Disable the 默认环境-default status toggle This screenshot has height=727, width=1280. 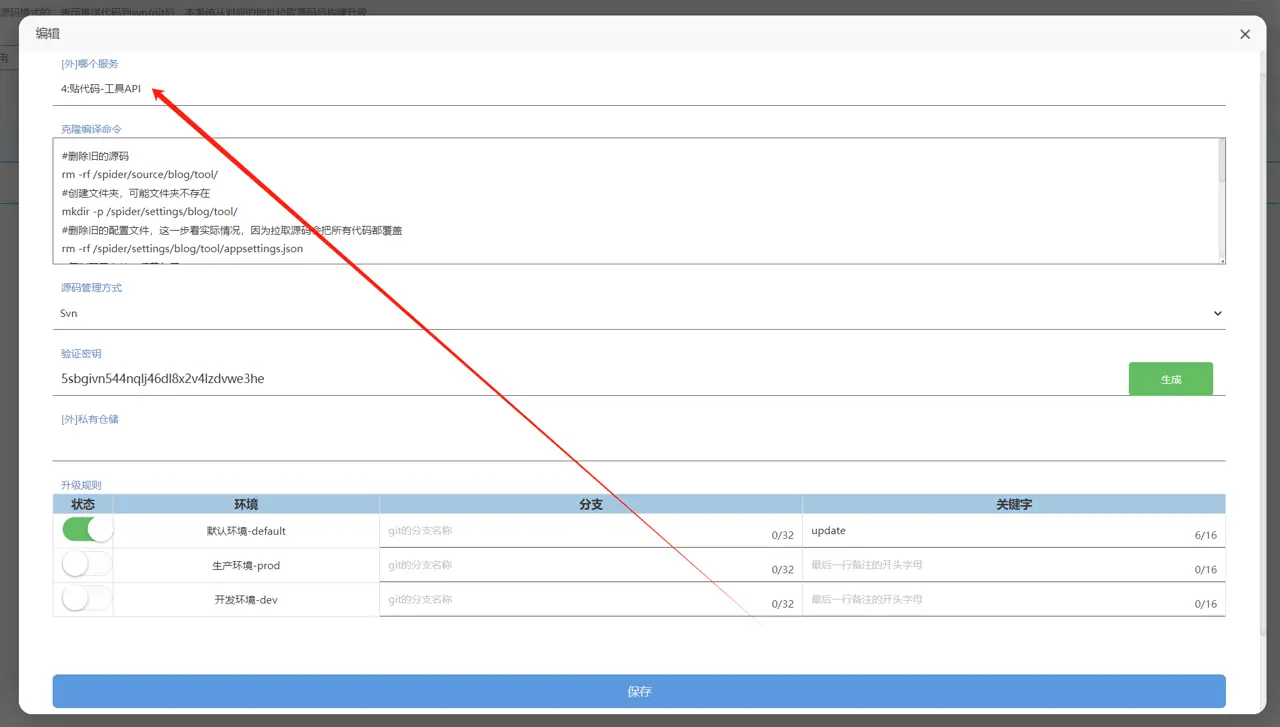coord(87,530)
